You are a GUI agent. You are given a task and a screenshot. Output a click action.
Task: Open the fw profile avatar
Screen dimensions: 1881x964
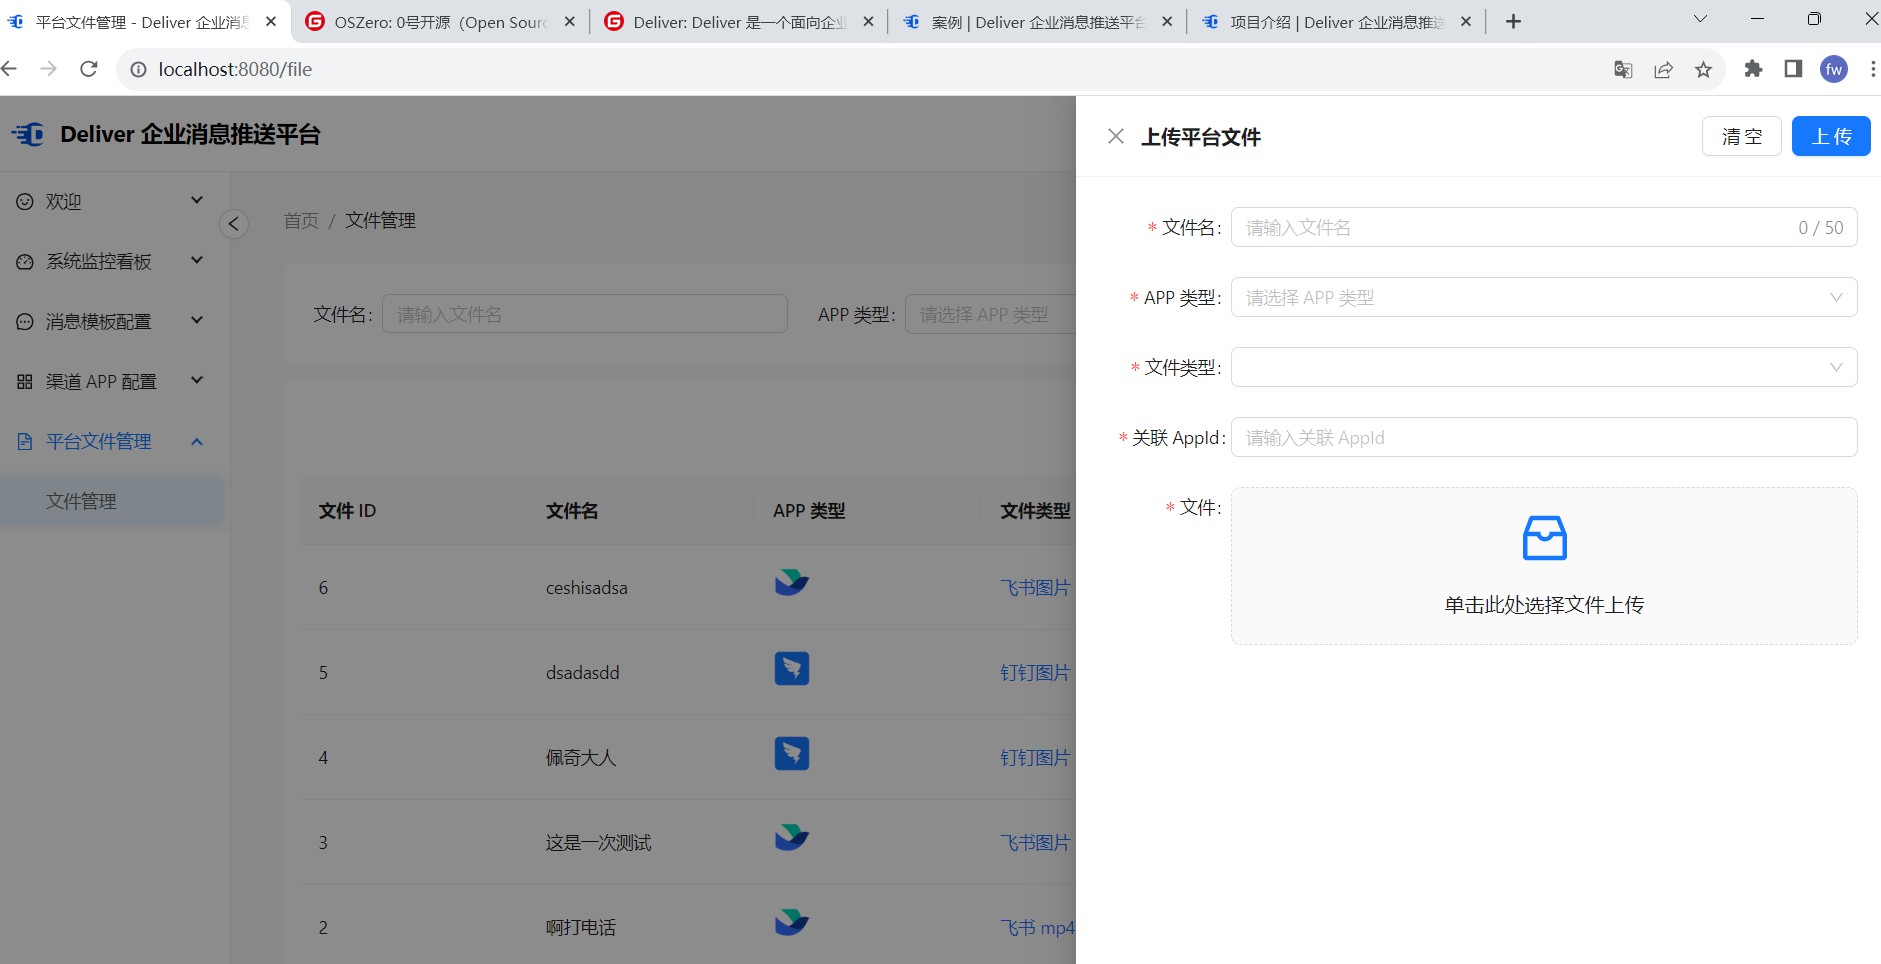coord(1834,69)
